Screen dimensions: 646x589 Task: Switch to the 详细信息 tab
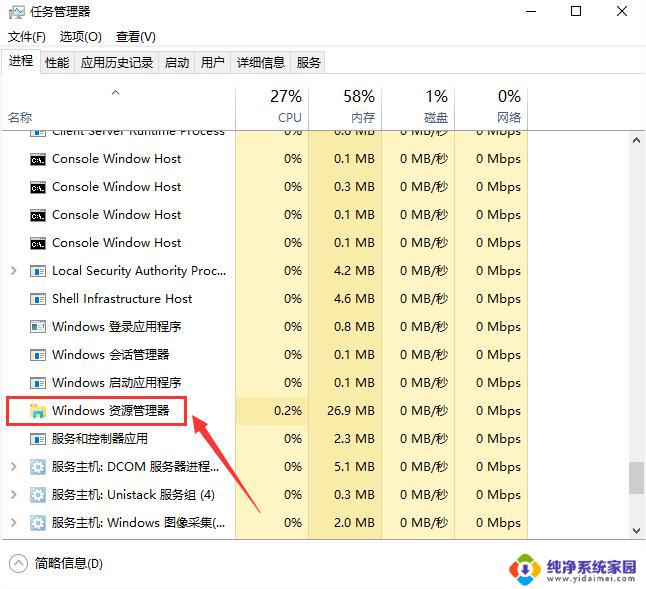(x=260, y=62)
